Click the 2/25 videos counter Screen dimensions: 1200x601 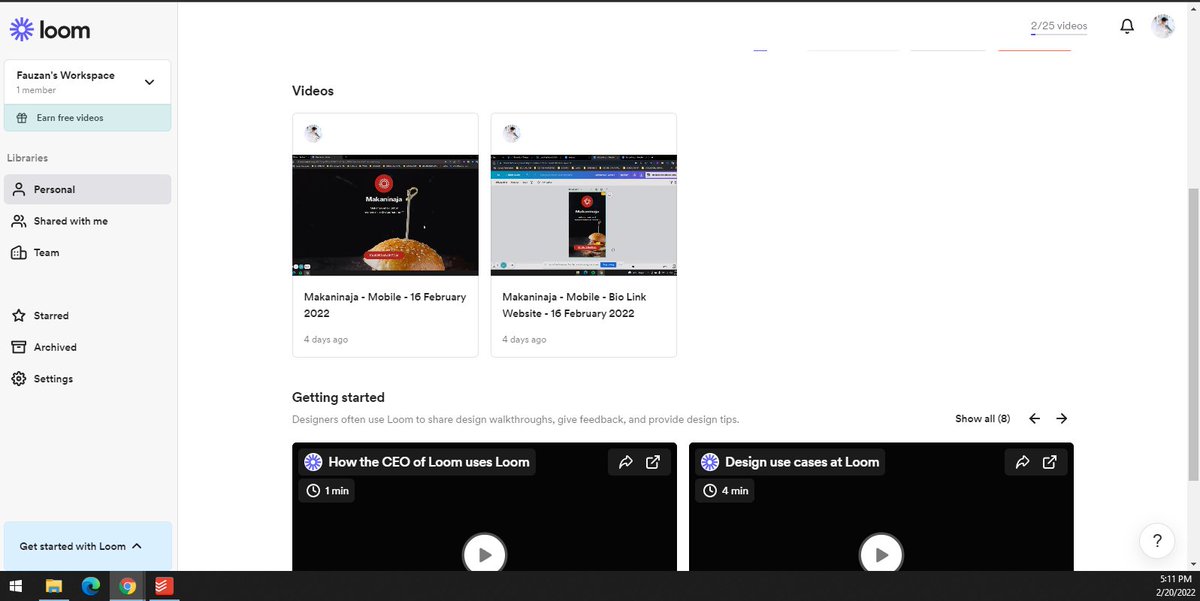(x=1059, y=27)
